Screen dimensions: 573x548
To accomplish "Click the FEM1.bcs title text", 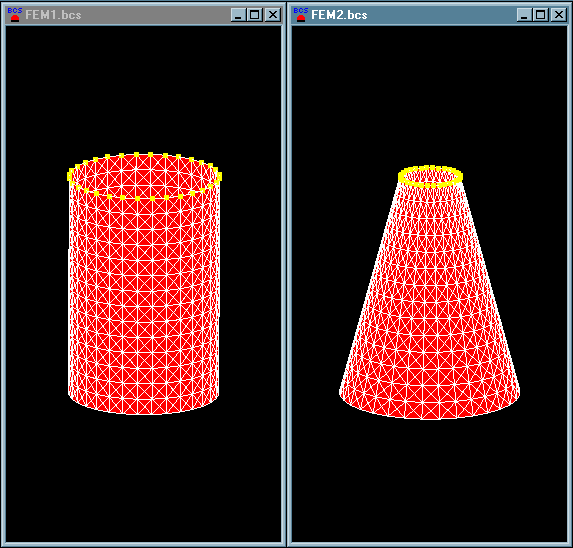I will point(53,15).
